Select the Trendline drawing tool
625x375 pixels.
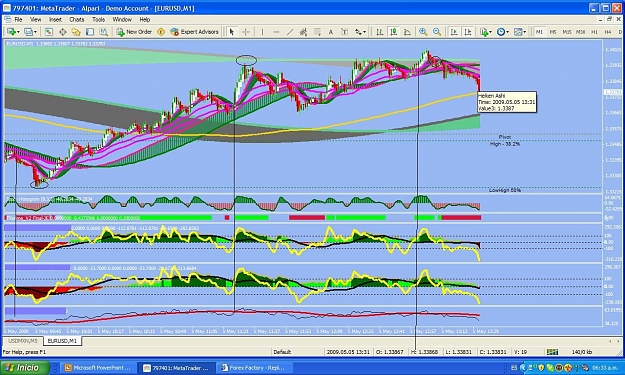(290, 32)
